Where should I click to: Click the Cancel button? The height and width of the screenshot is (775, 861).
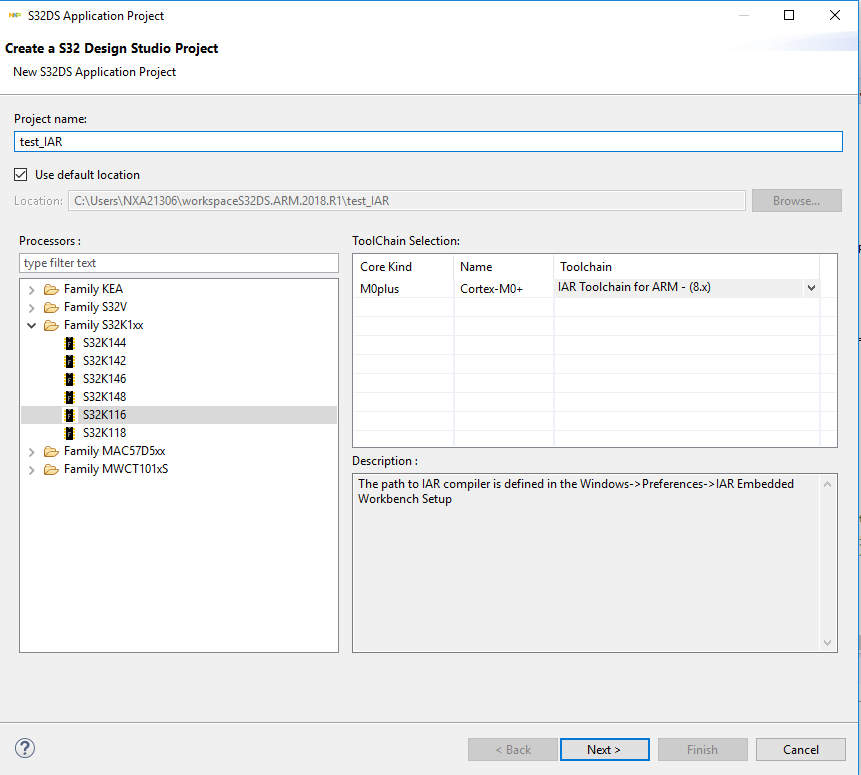801,750
